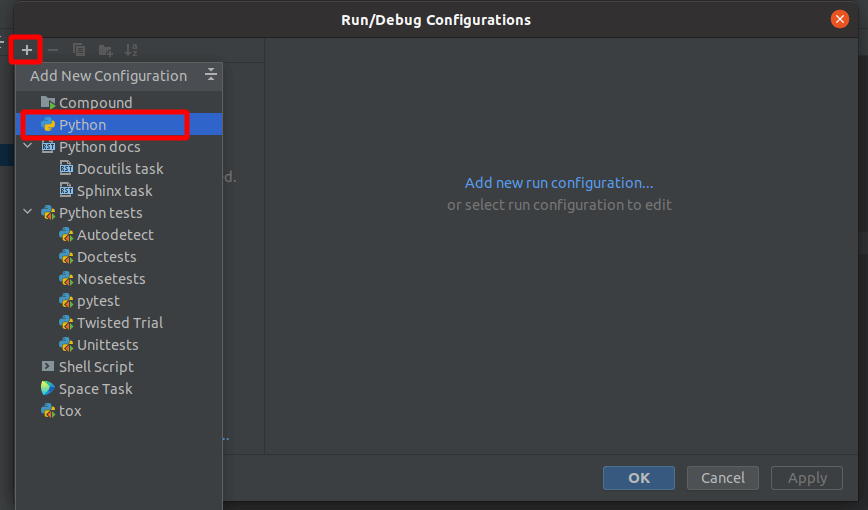Click the Copy Configuration toolbar icon

click(79, 50)
